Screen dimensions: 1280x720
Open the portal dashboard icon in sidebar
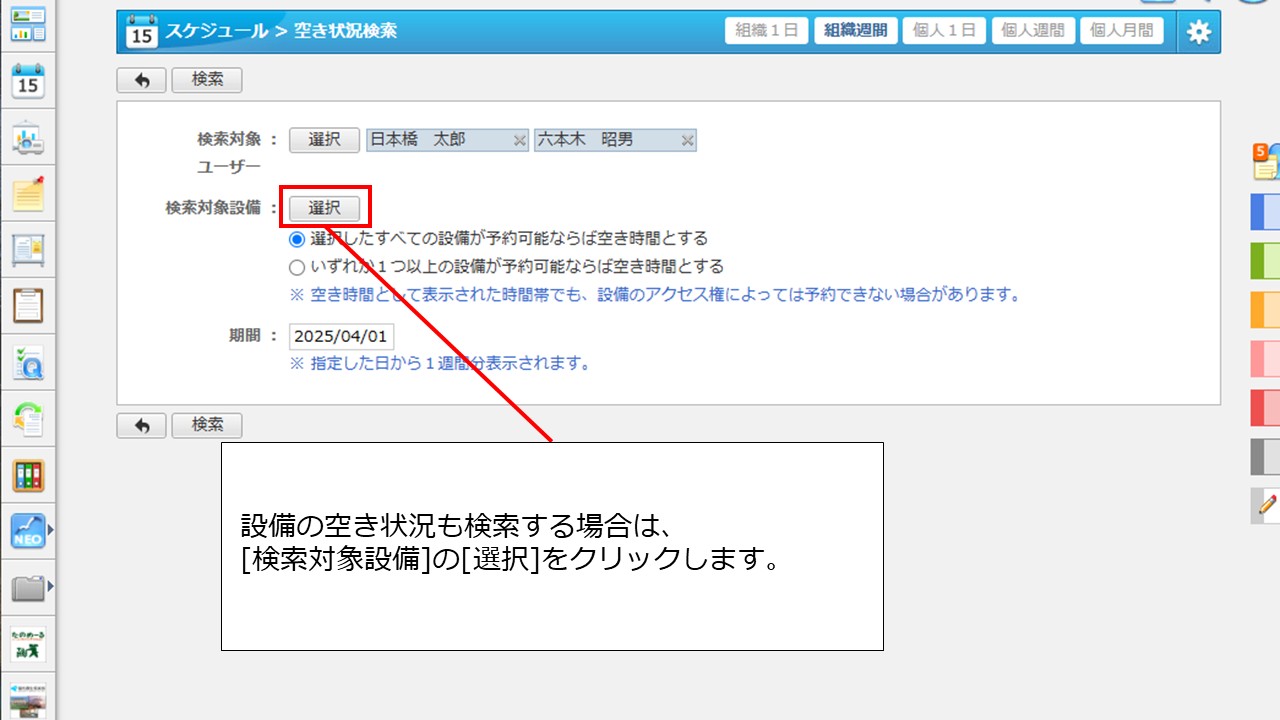coord(28,22)
